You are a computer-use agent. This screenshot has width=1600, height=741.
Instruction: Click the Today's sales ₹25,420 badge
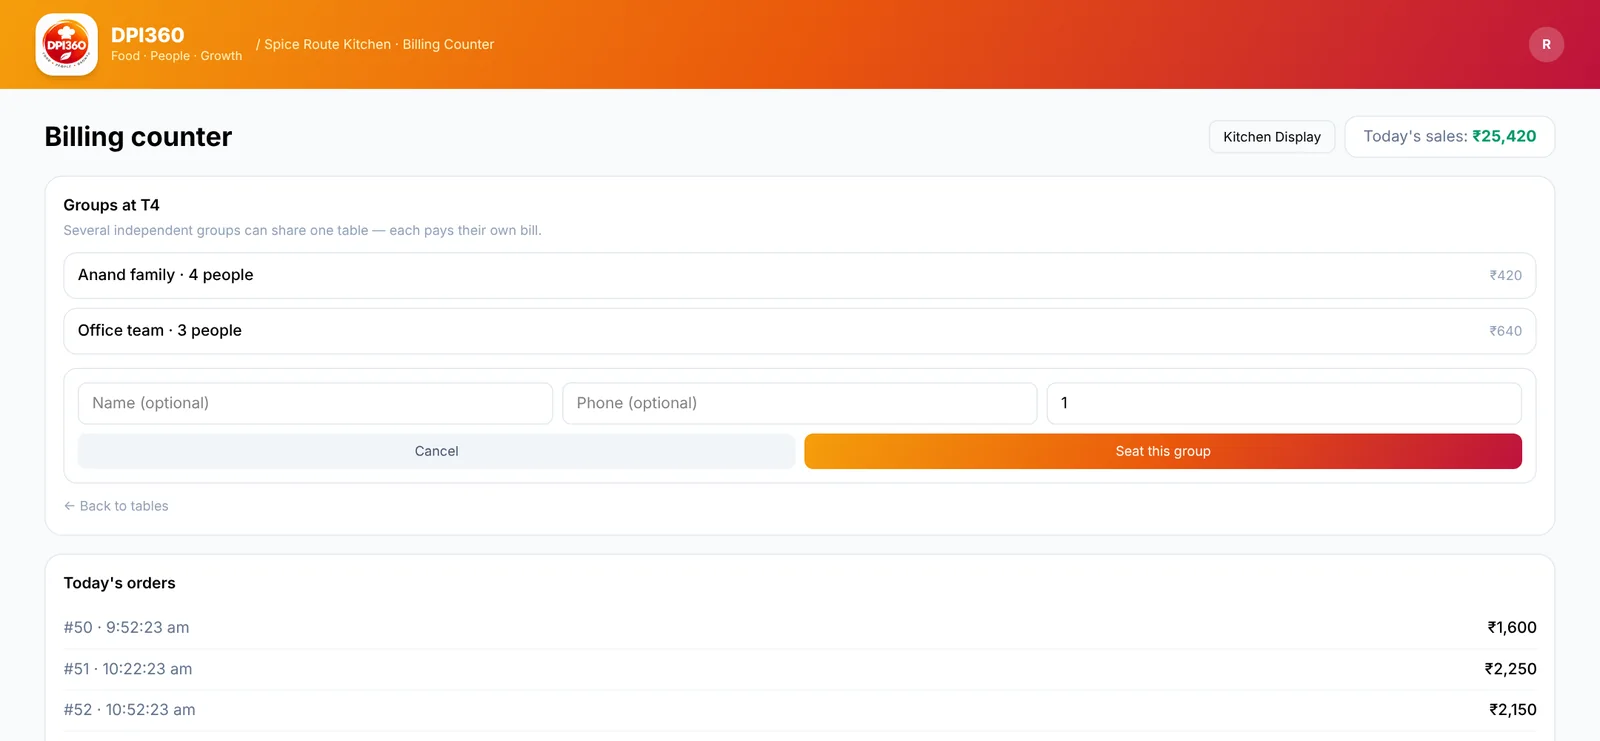tap(1450, 137)
